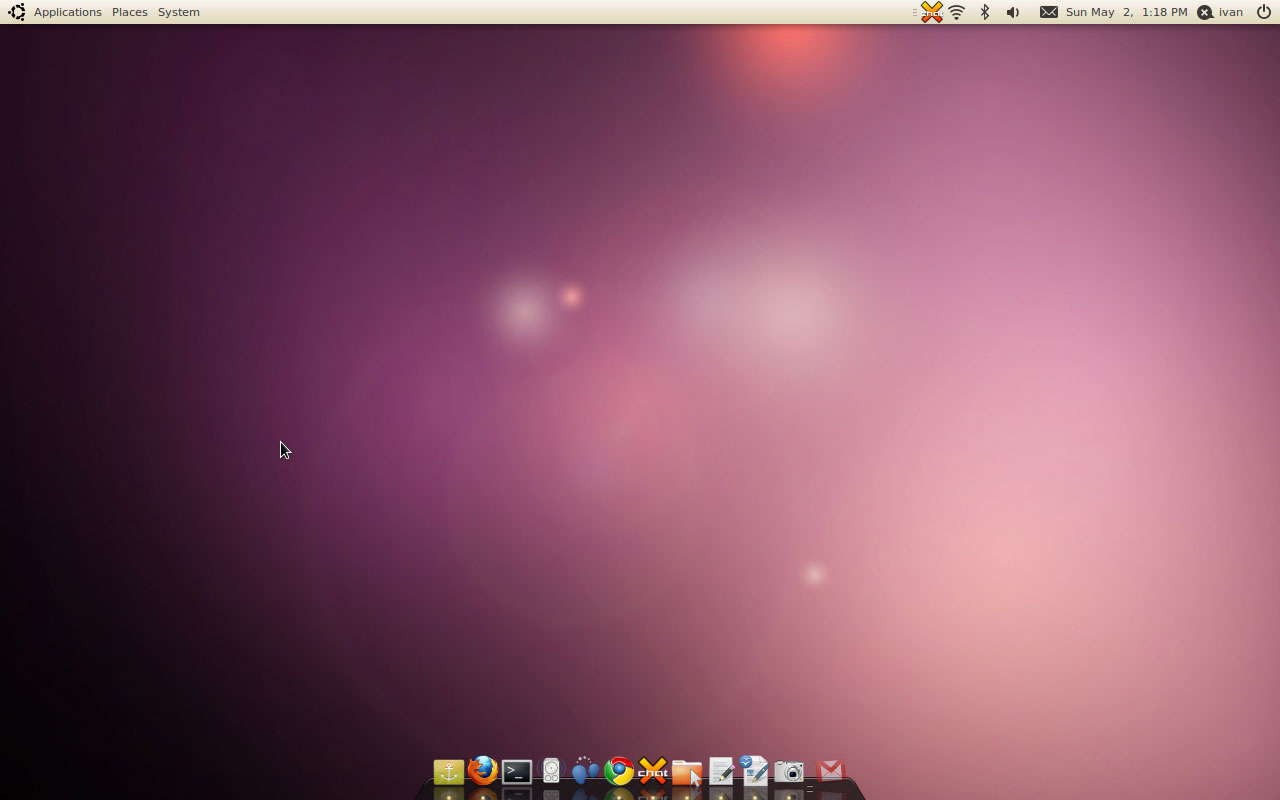Open the clock showing Sun May 2
The image size is (1280, 800).
coord(1130,12)
